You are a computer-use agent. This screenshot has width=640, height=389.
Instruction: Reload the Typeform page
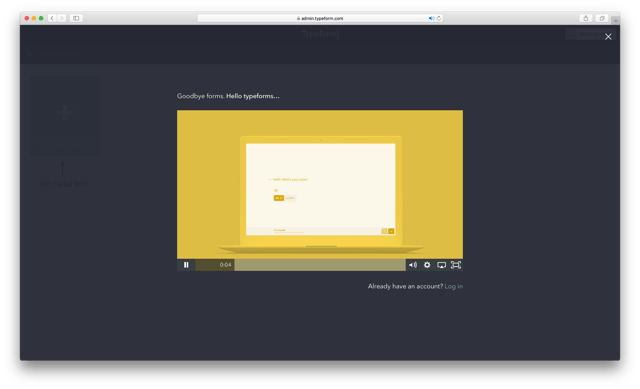[x=439, y=18]
